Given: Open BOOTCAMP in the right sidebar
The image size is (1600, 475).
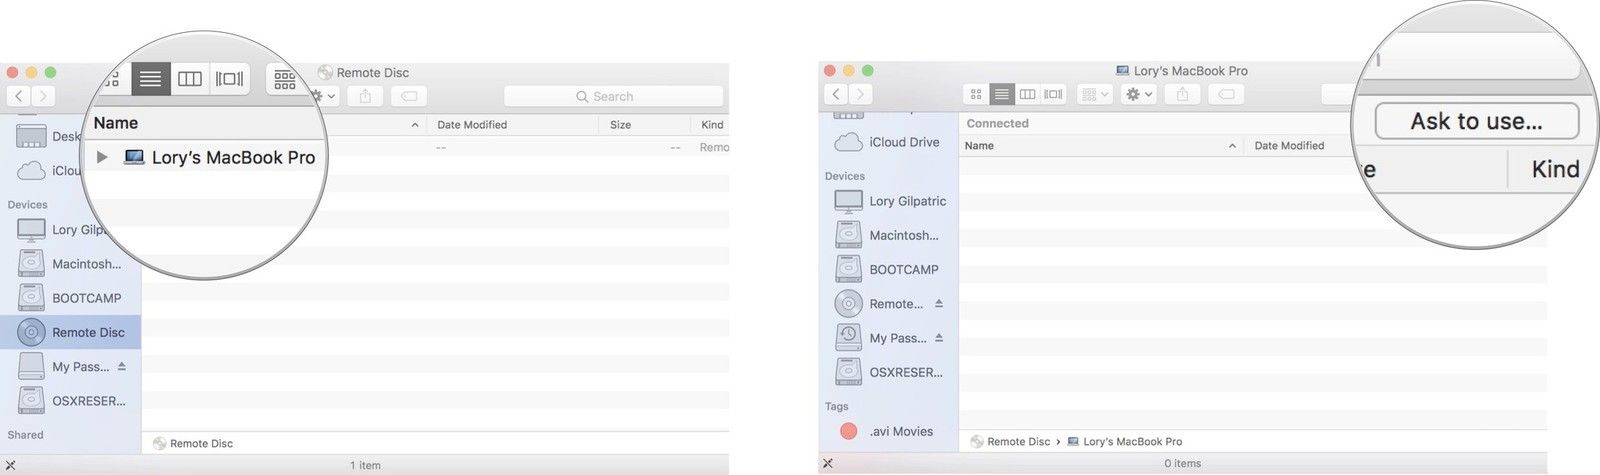Looking at the screenshot, I should [x=903, y=269].
